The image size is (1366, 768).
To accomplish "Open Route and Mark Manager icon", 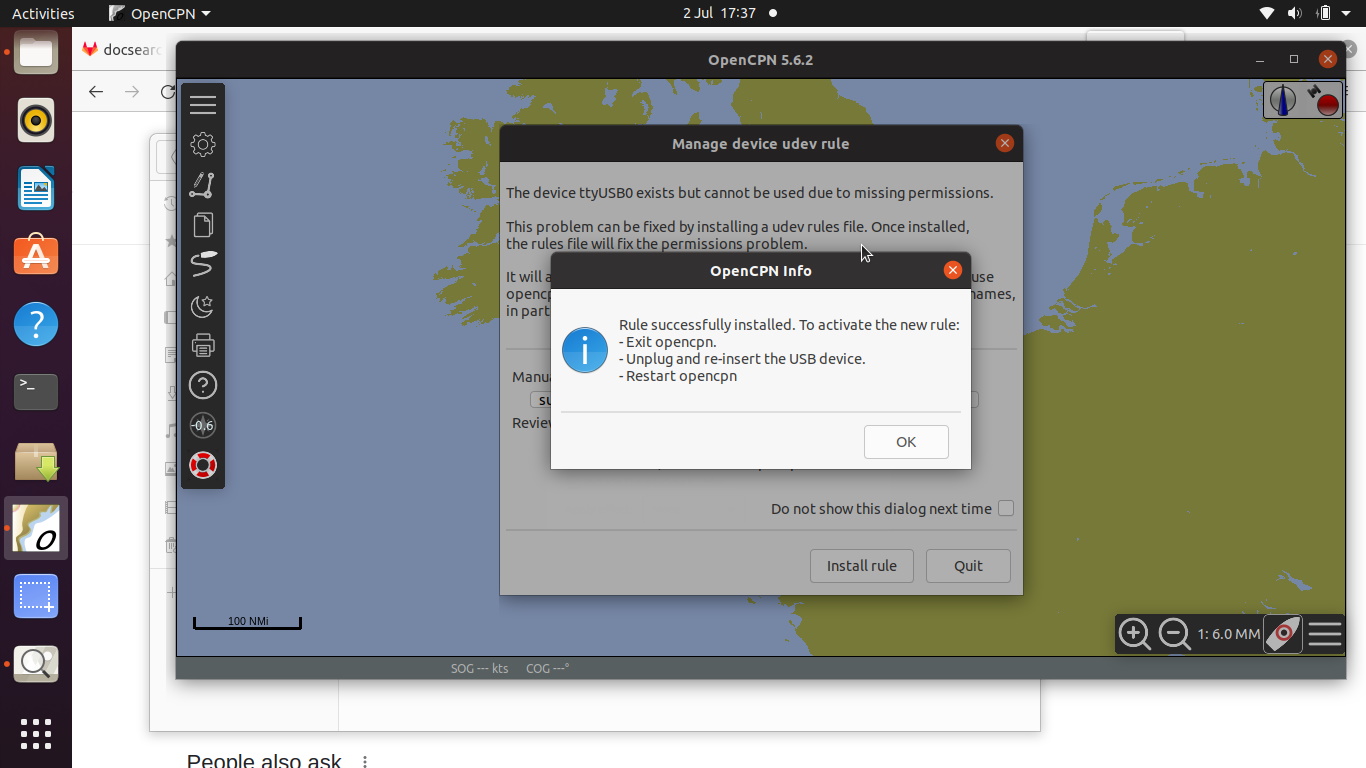I will tap(203, 225).
